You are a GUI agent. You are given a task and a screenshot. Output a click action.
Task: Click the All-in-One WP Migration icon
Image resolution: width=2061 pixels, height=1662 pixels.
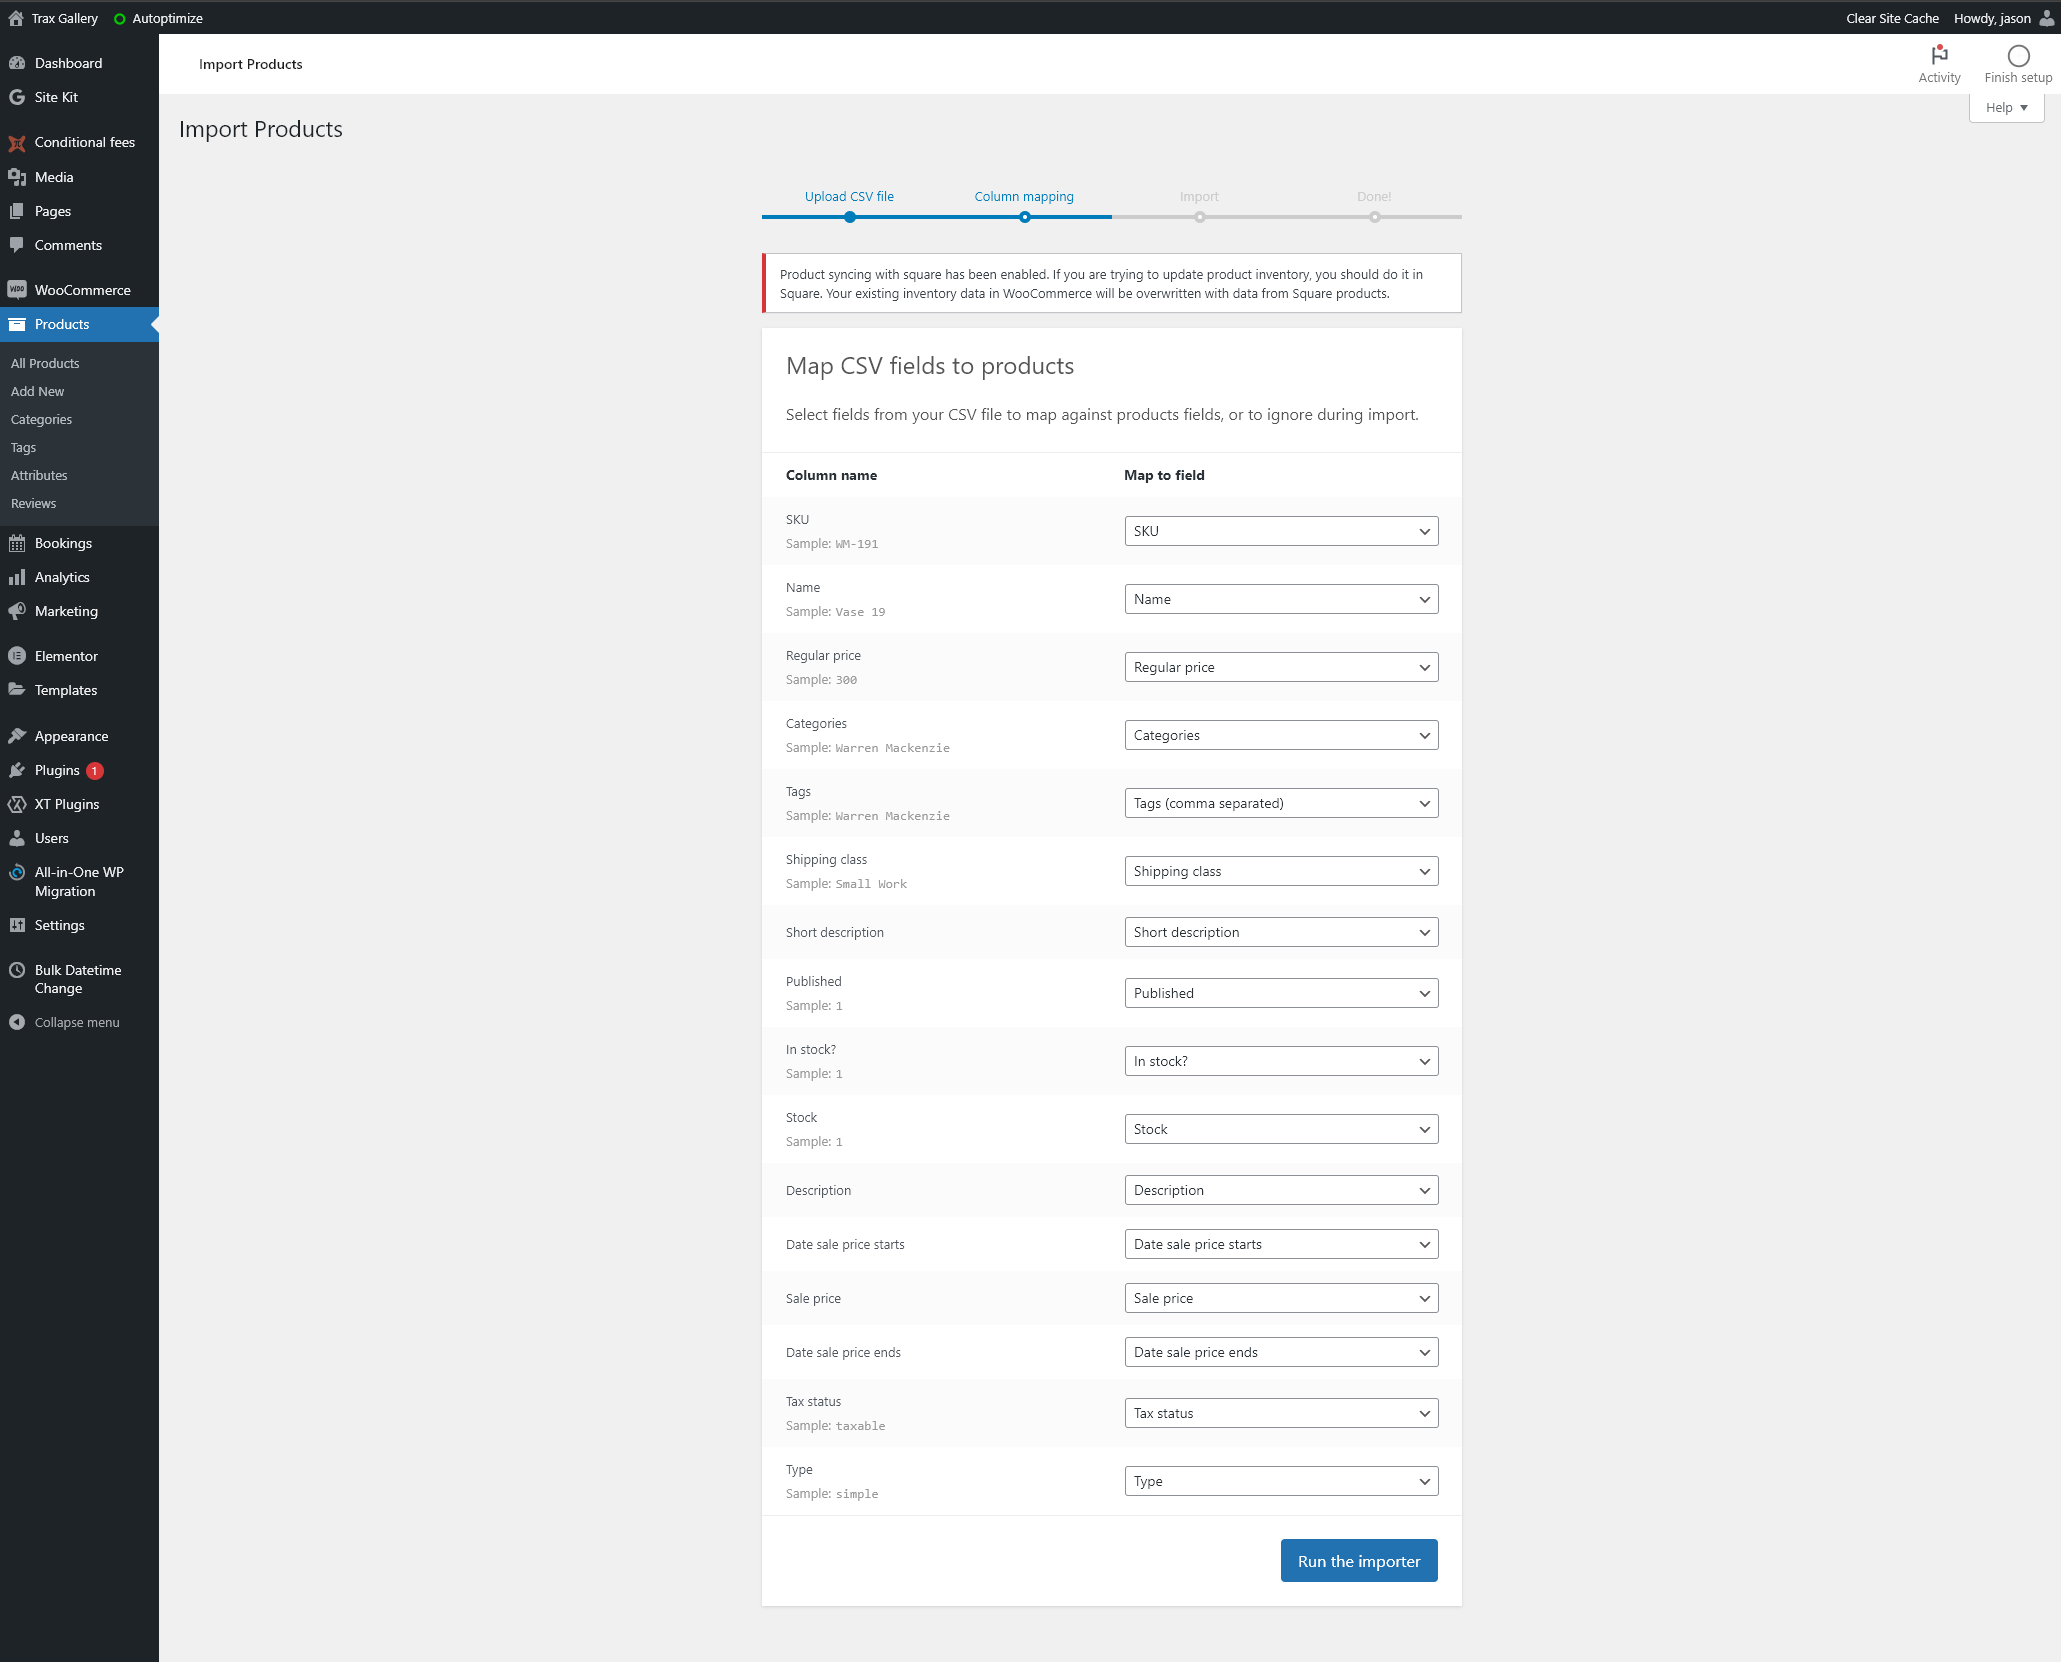(17, 872)
